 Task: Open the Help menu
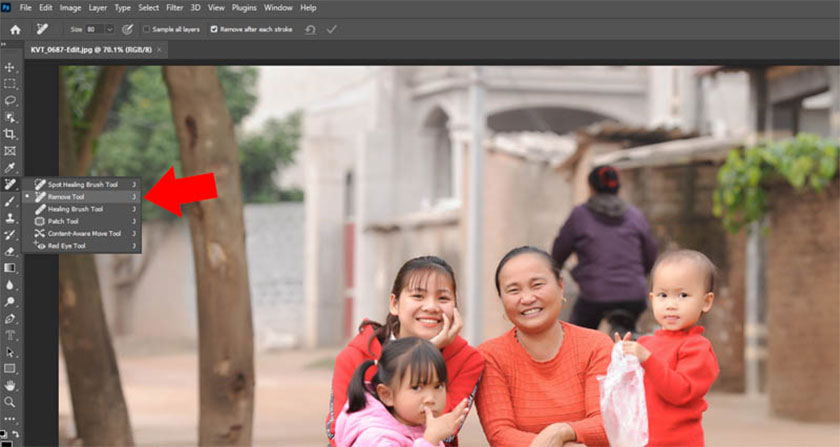(308, 8)
